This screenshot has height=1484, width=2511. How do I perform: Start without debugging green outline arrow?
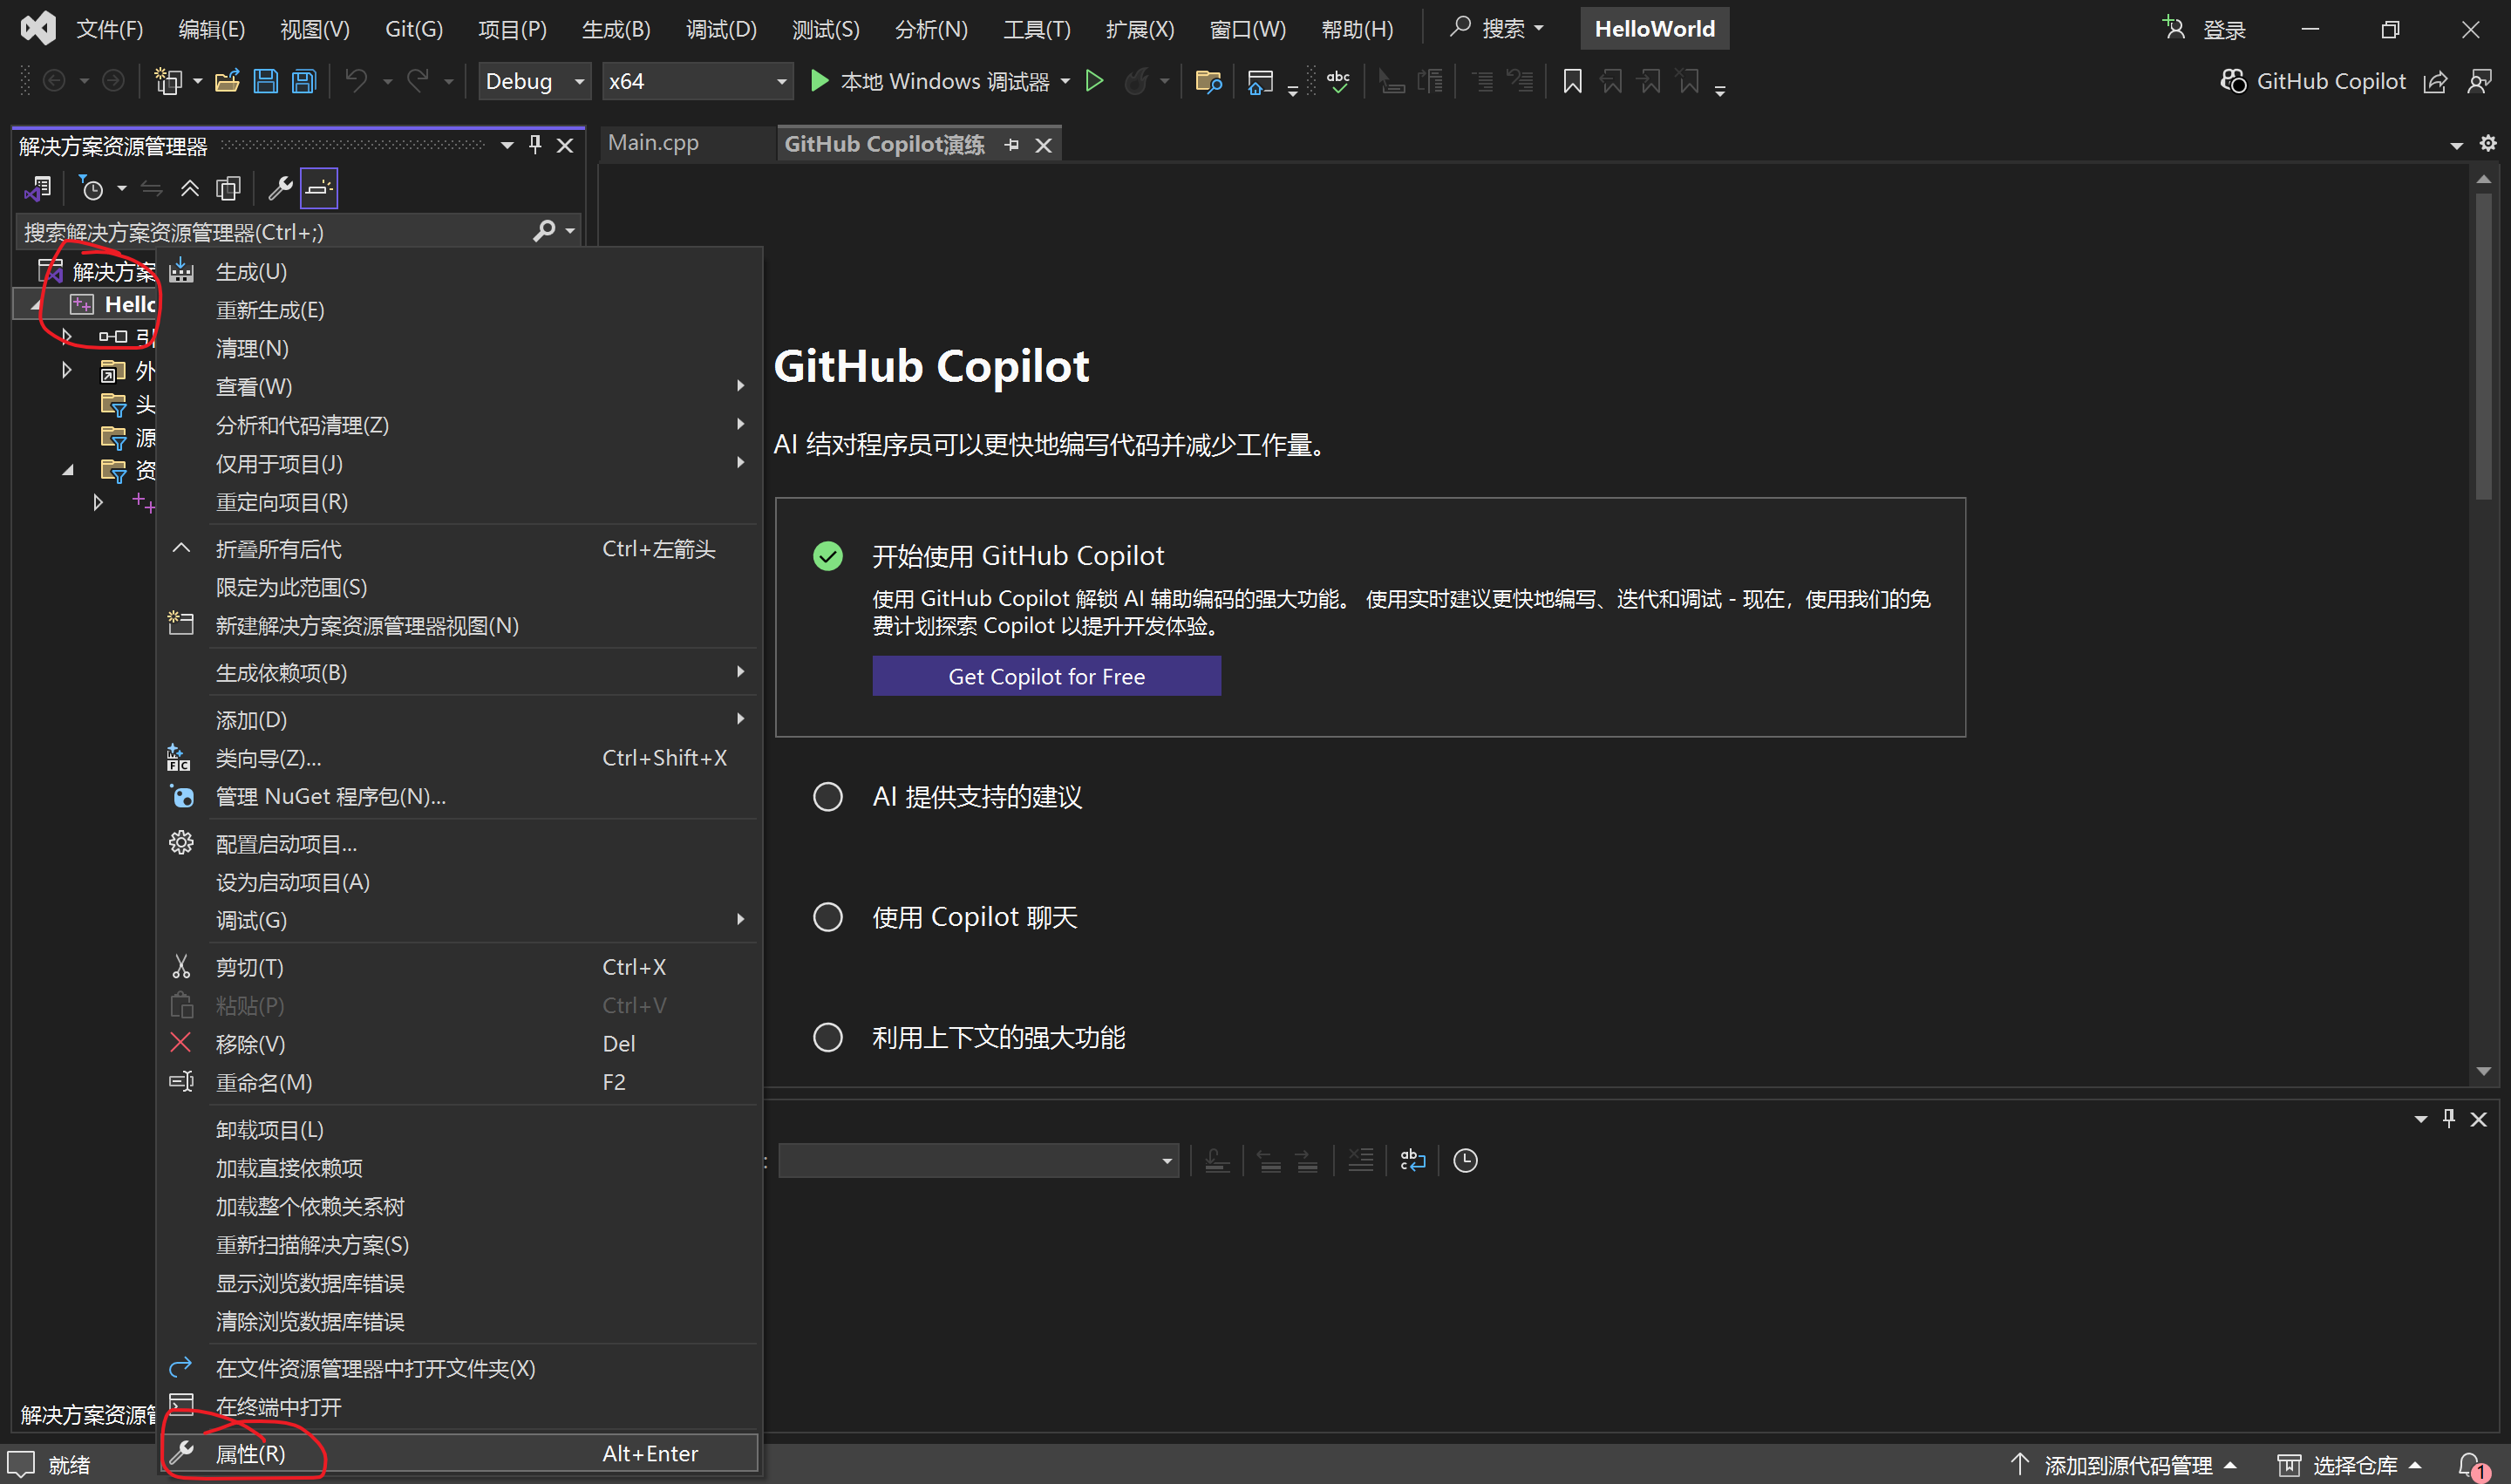(1094, 81)
